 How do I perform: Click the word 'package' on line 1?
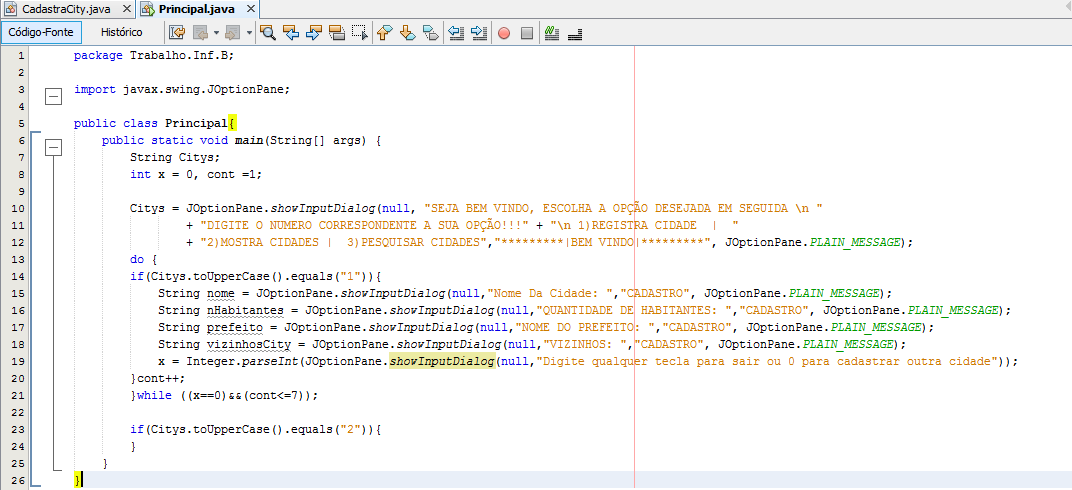(98, 55)
